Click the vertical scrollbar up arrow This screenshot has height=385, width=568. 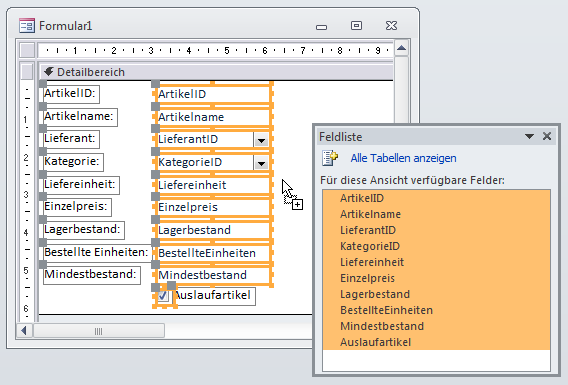[401, 49]
